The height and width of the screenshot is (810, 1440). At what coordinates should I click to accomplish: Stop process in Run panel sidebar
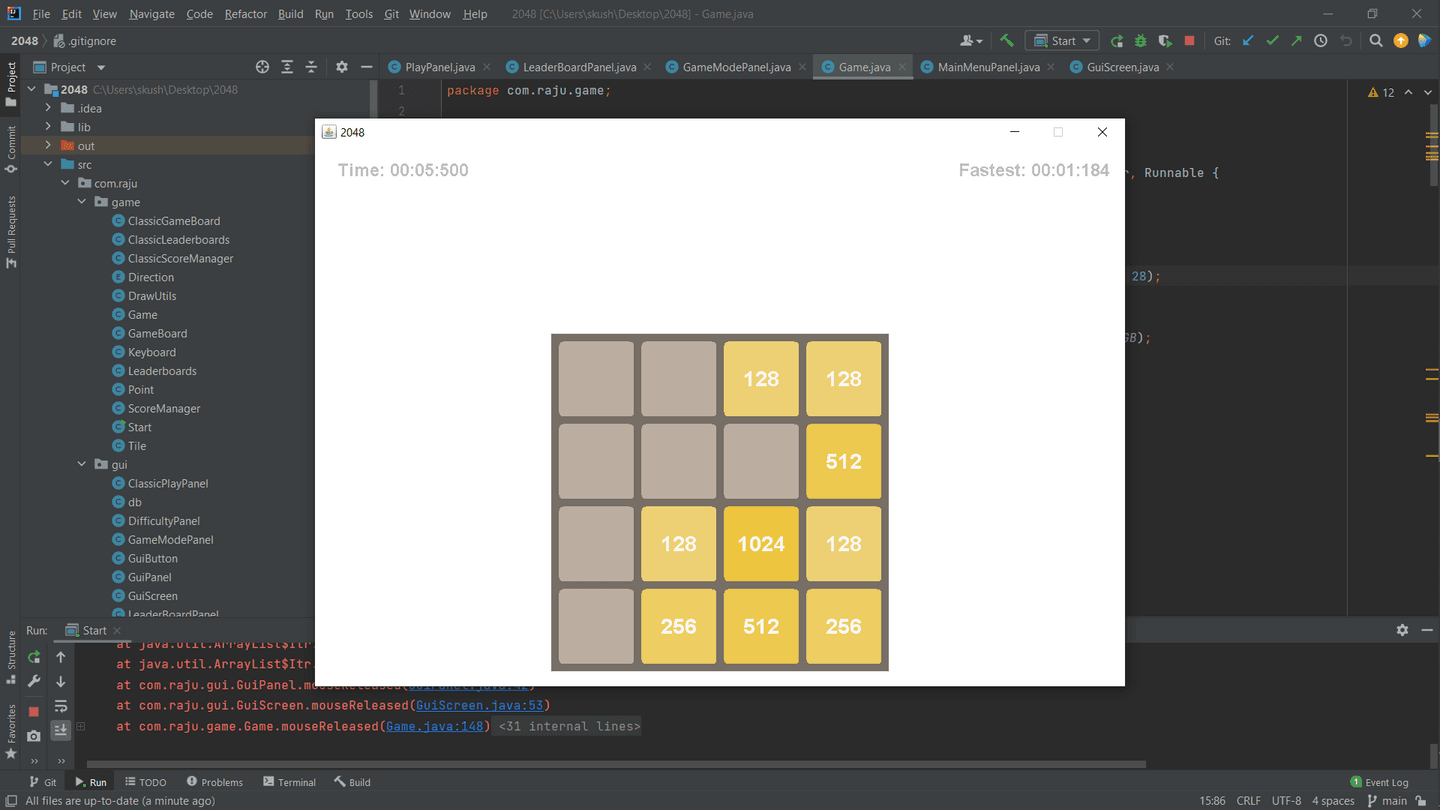pyautogui.click(x=34, y=711)
